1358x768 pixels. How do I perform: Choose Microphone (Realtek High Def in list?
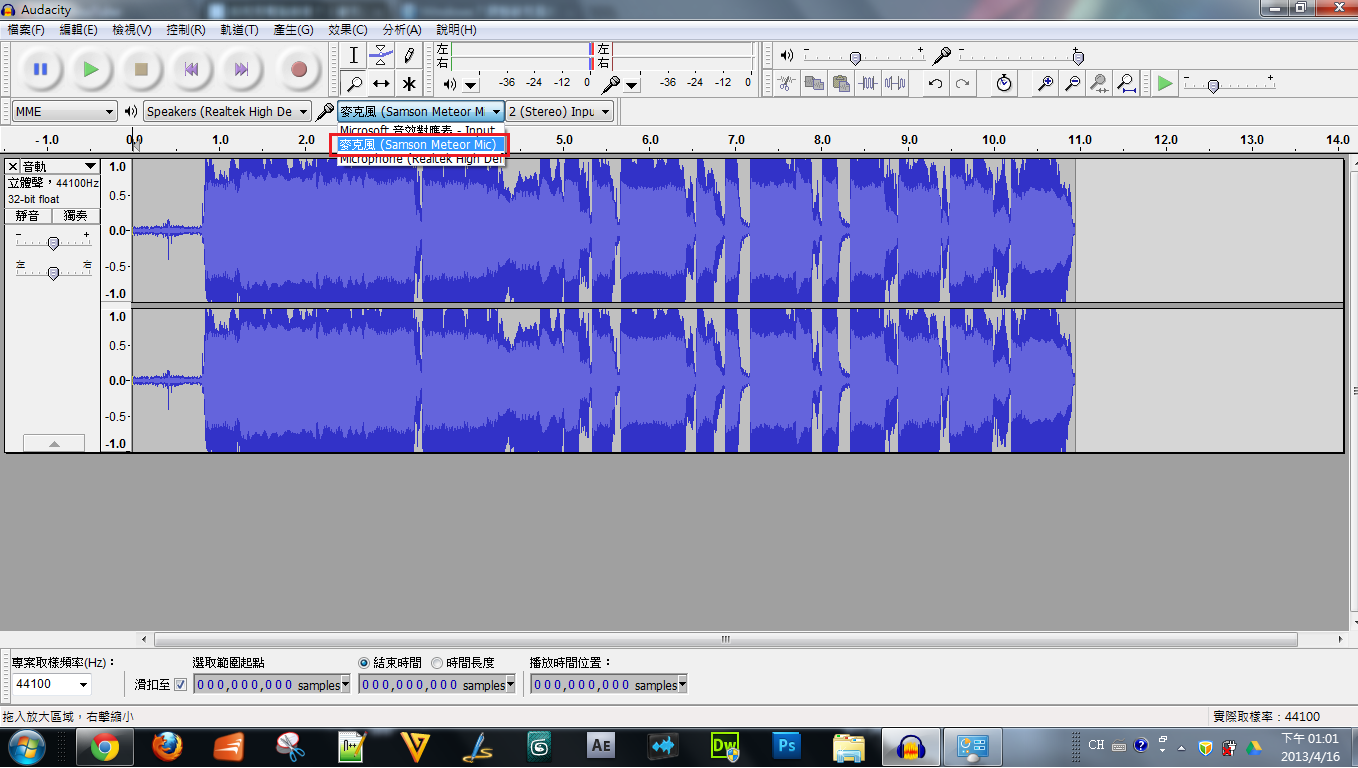[420, 159]
